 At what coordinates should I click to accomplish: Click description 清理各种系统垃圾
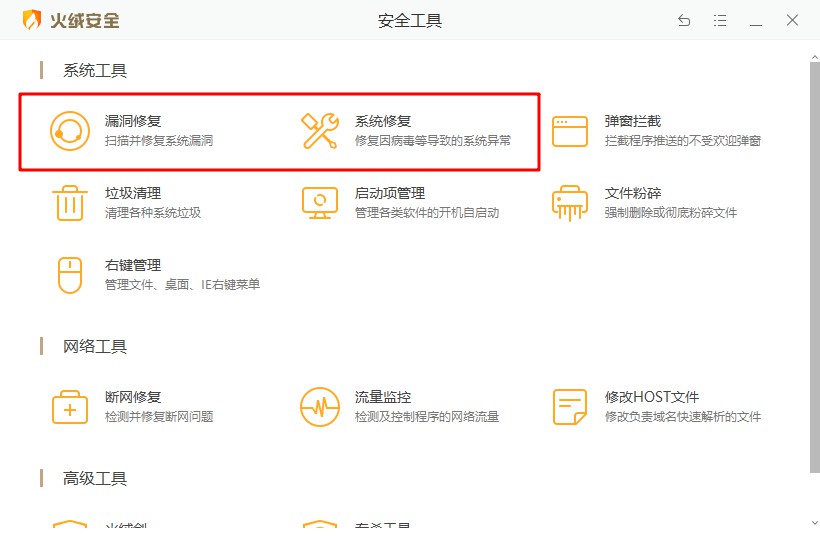(153, 213)
